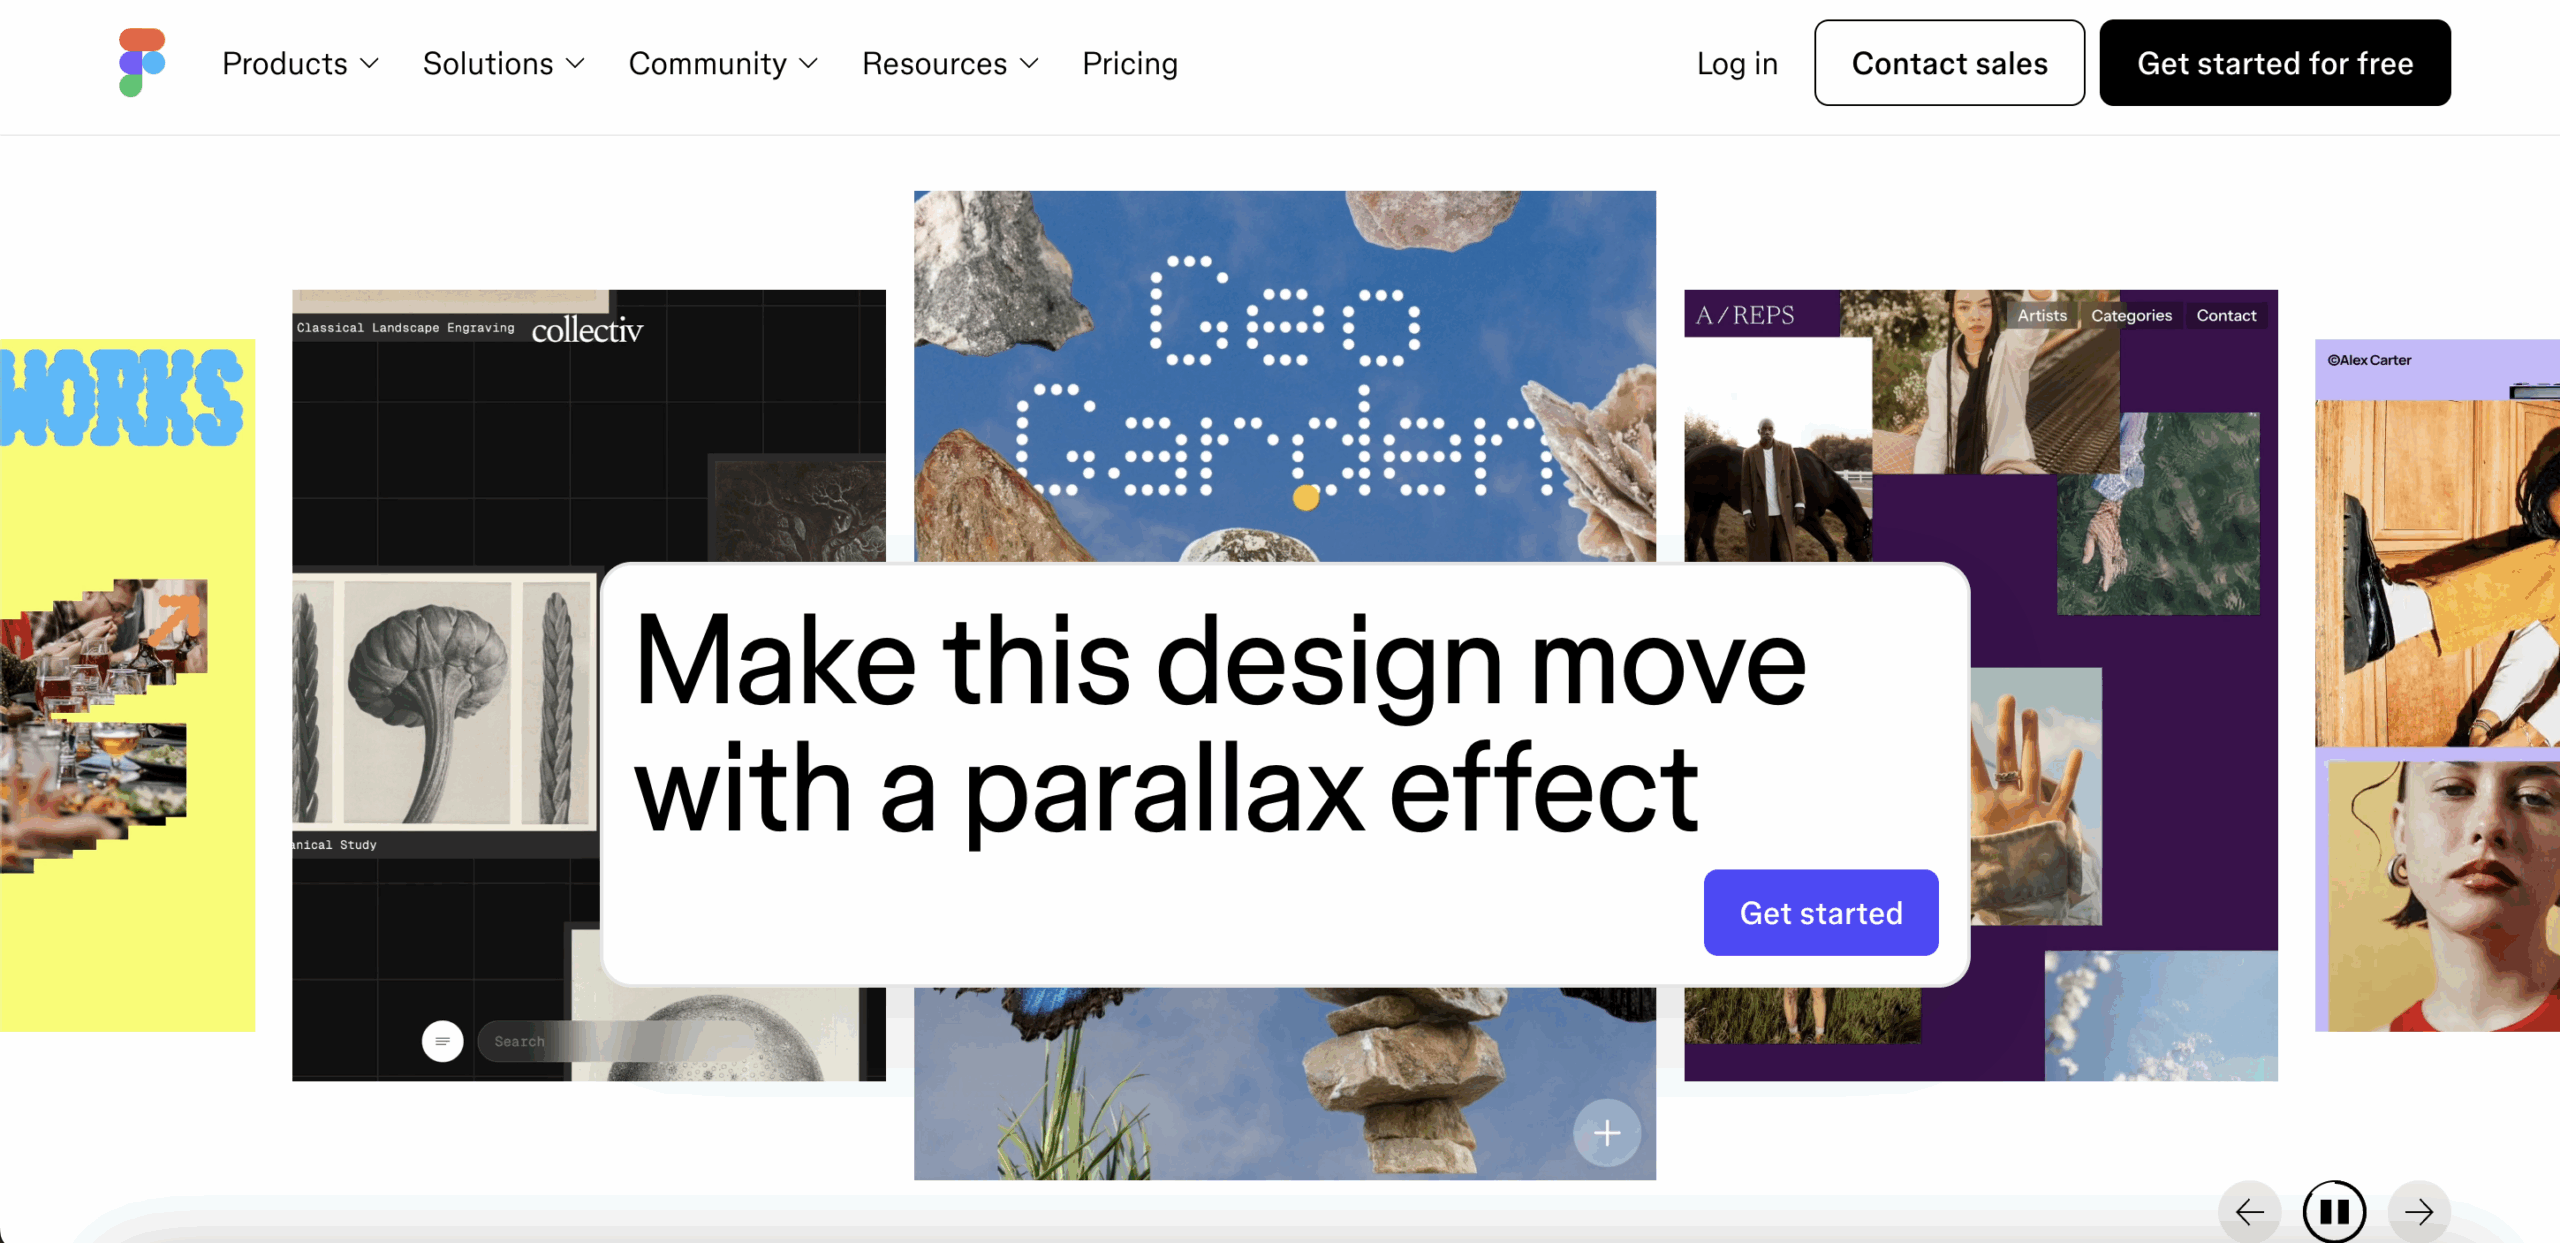This screenshot has width=2560, height=1243.
Task: Click the Figma logo icon
Action: tap(142, 62)
